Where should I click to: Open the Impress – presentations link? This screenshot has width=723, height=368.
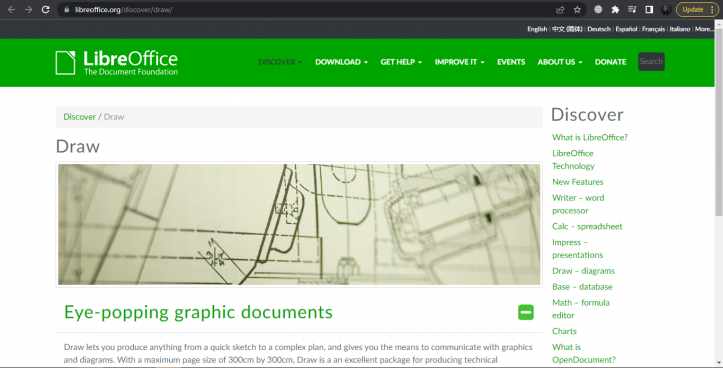coord(577,249)
